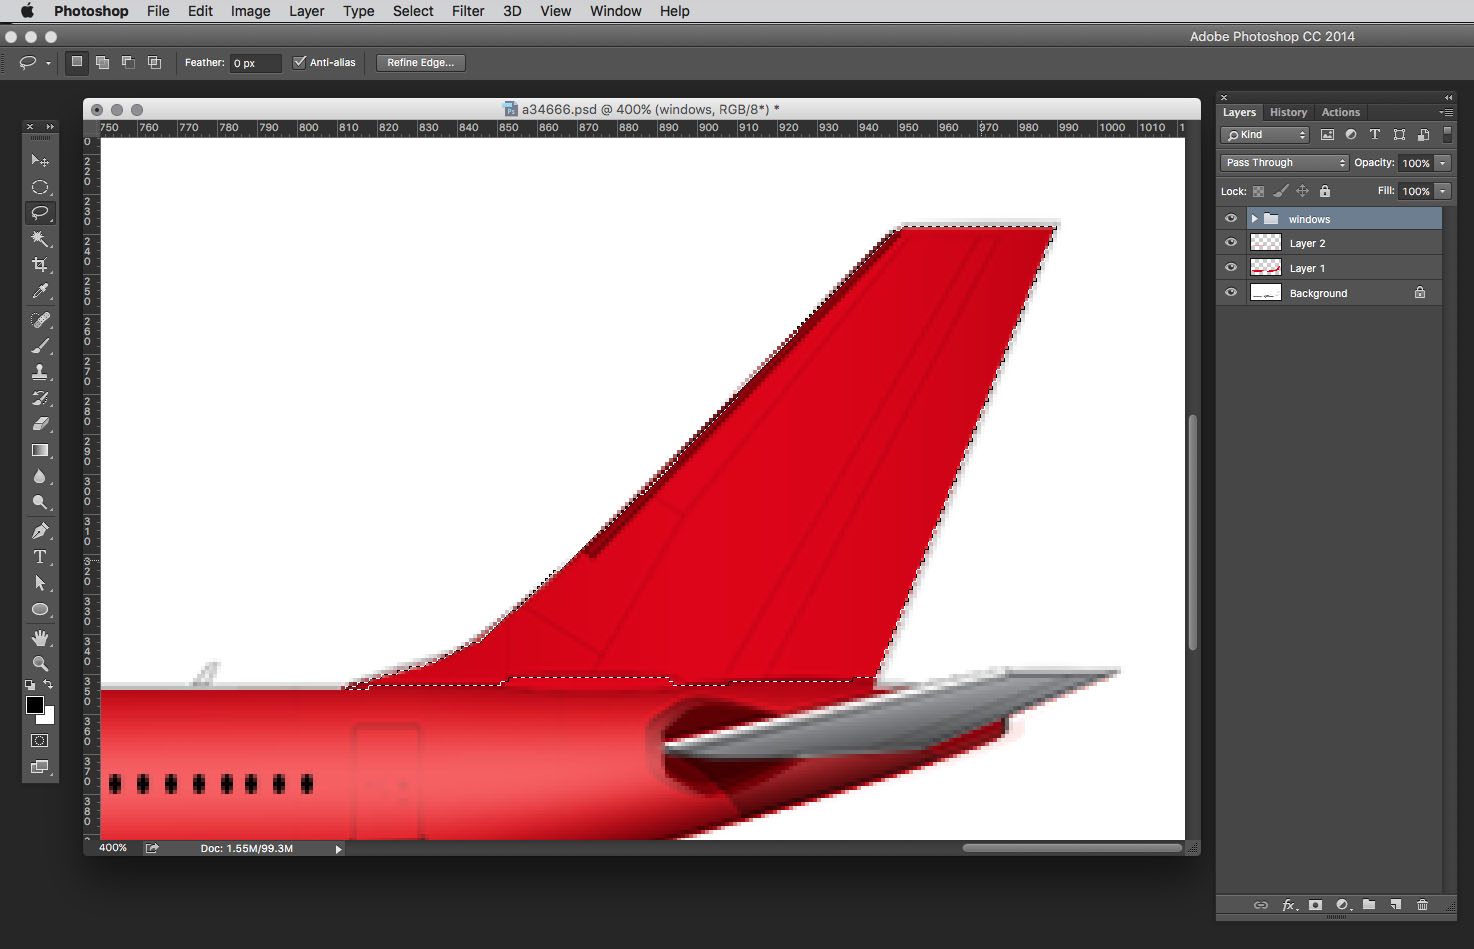1474x949 pixels.
Task: Select the Horizontal Type tool
Action: pyautogui.click(x=40, y=557)
